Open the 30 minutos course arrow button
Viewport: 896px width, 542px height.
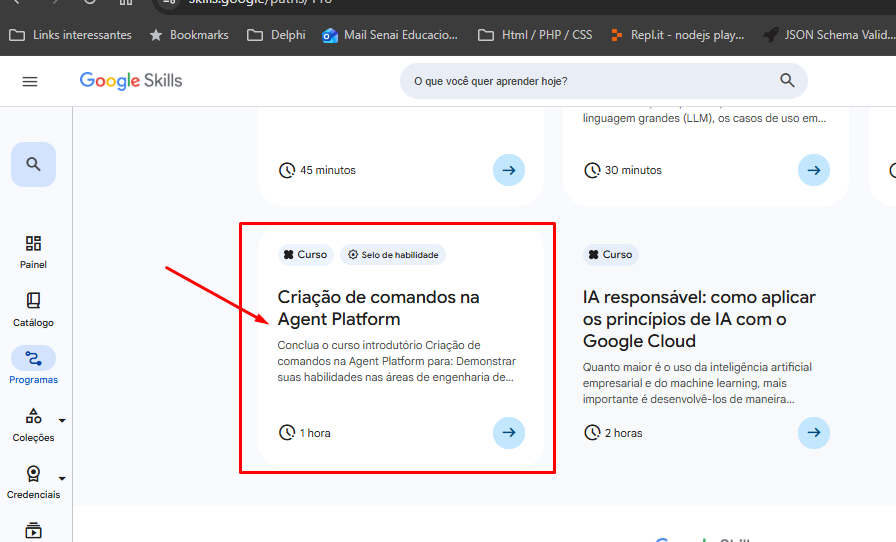click(814, 170)
